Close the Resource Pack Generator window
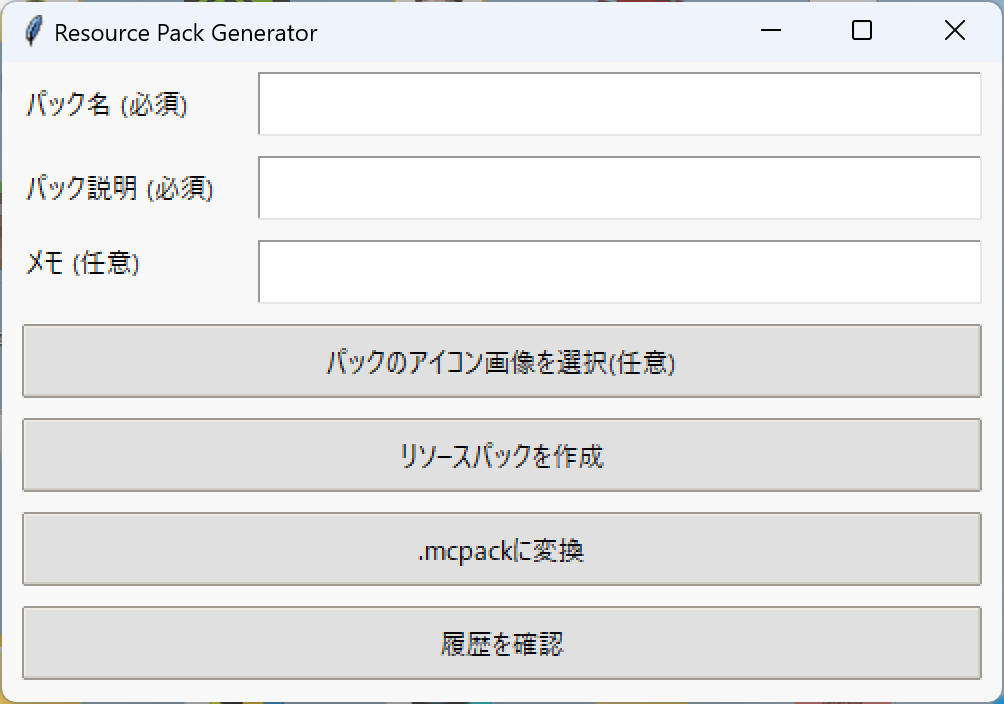The width and height of the screenshot is (1004, 704). (x=954, y=32)
